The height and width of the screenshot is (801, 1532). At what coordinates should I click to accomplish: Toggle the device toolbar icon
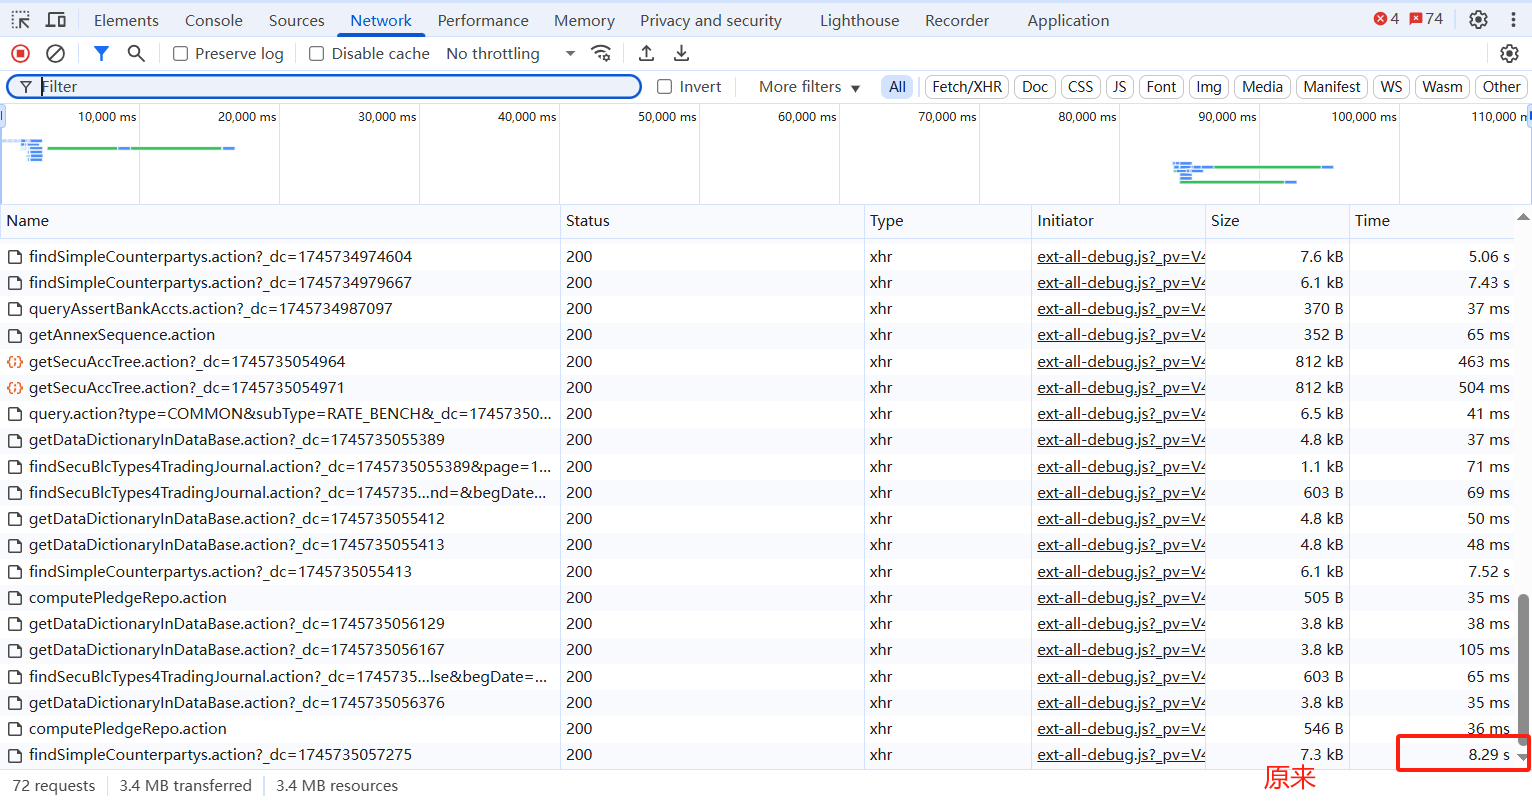pos(56,20)
